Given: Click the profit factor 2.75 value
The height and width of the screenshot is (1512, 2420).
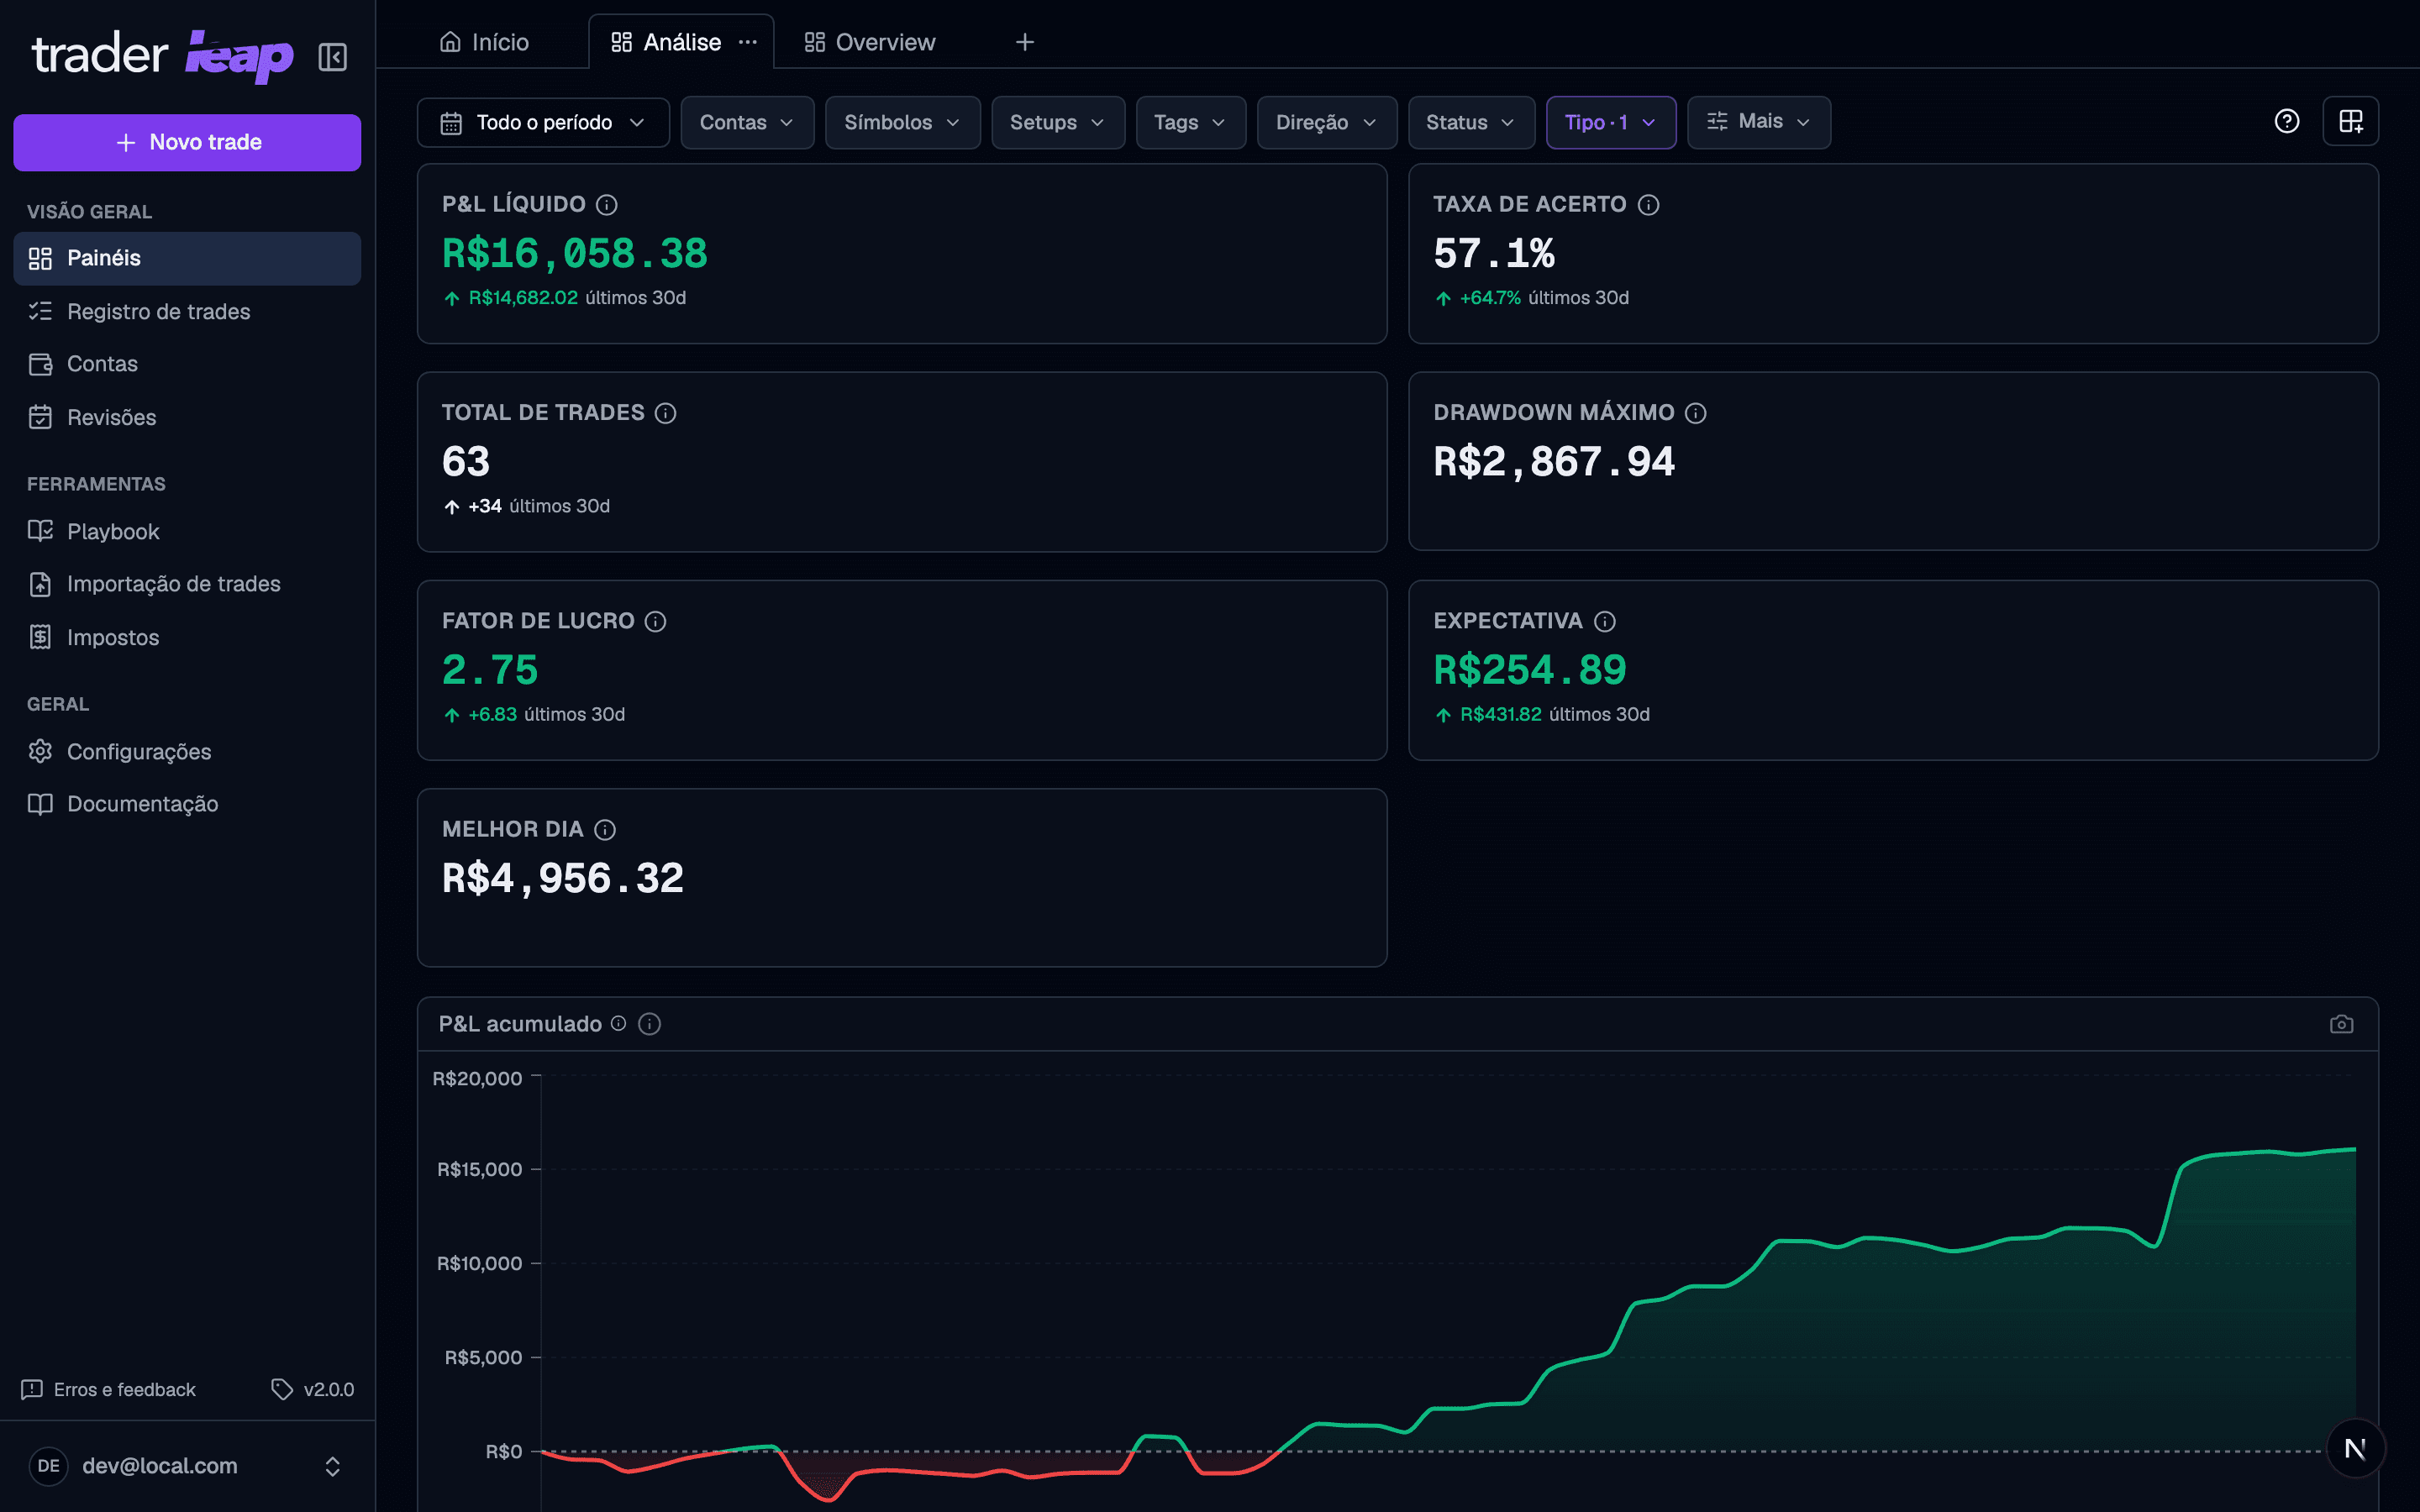Looking at the screenshot, I should tap(490, 670).
